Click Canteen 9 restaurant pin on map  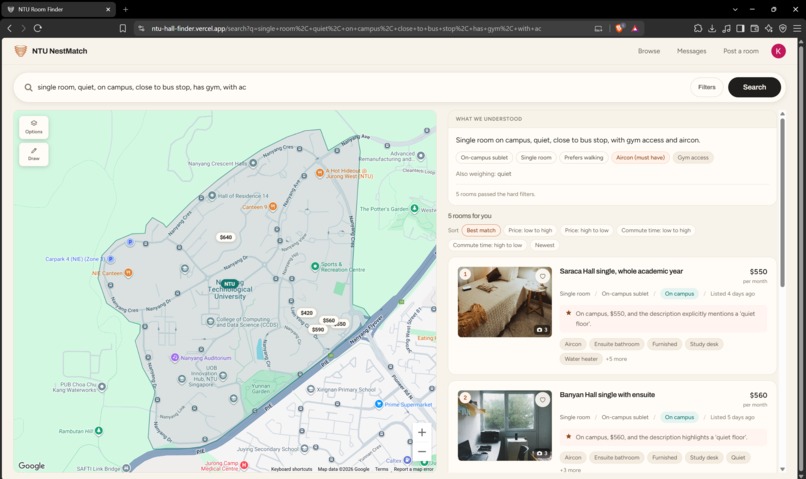[273, 207]
